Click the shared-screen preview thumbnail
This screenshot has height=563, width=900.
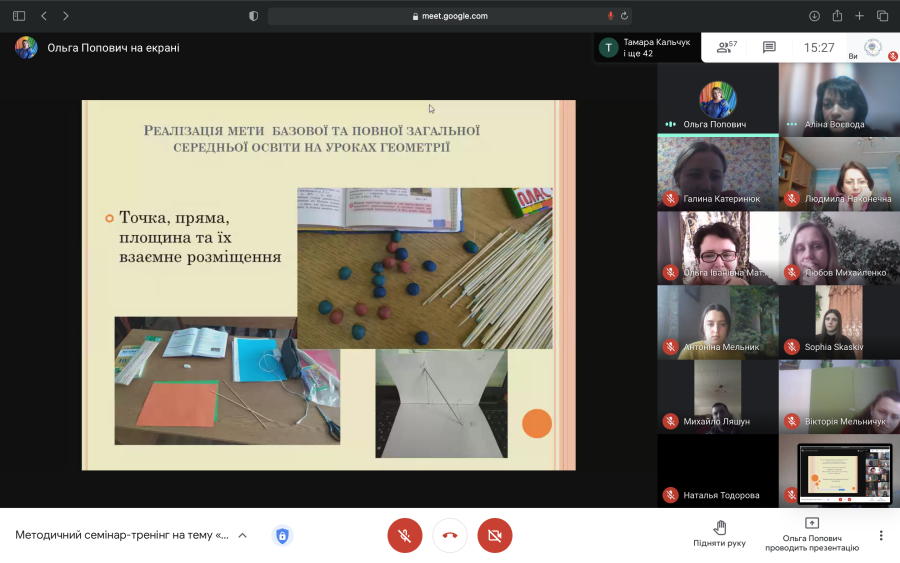(x=845, y=474)
